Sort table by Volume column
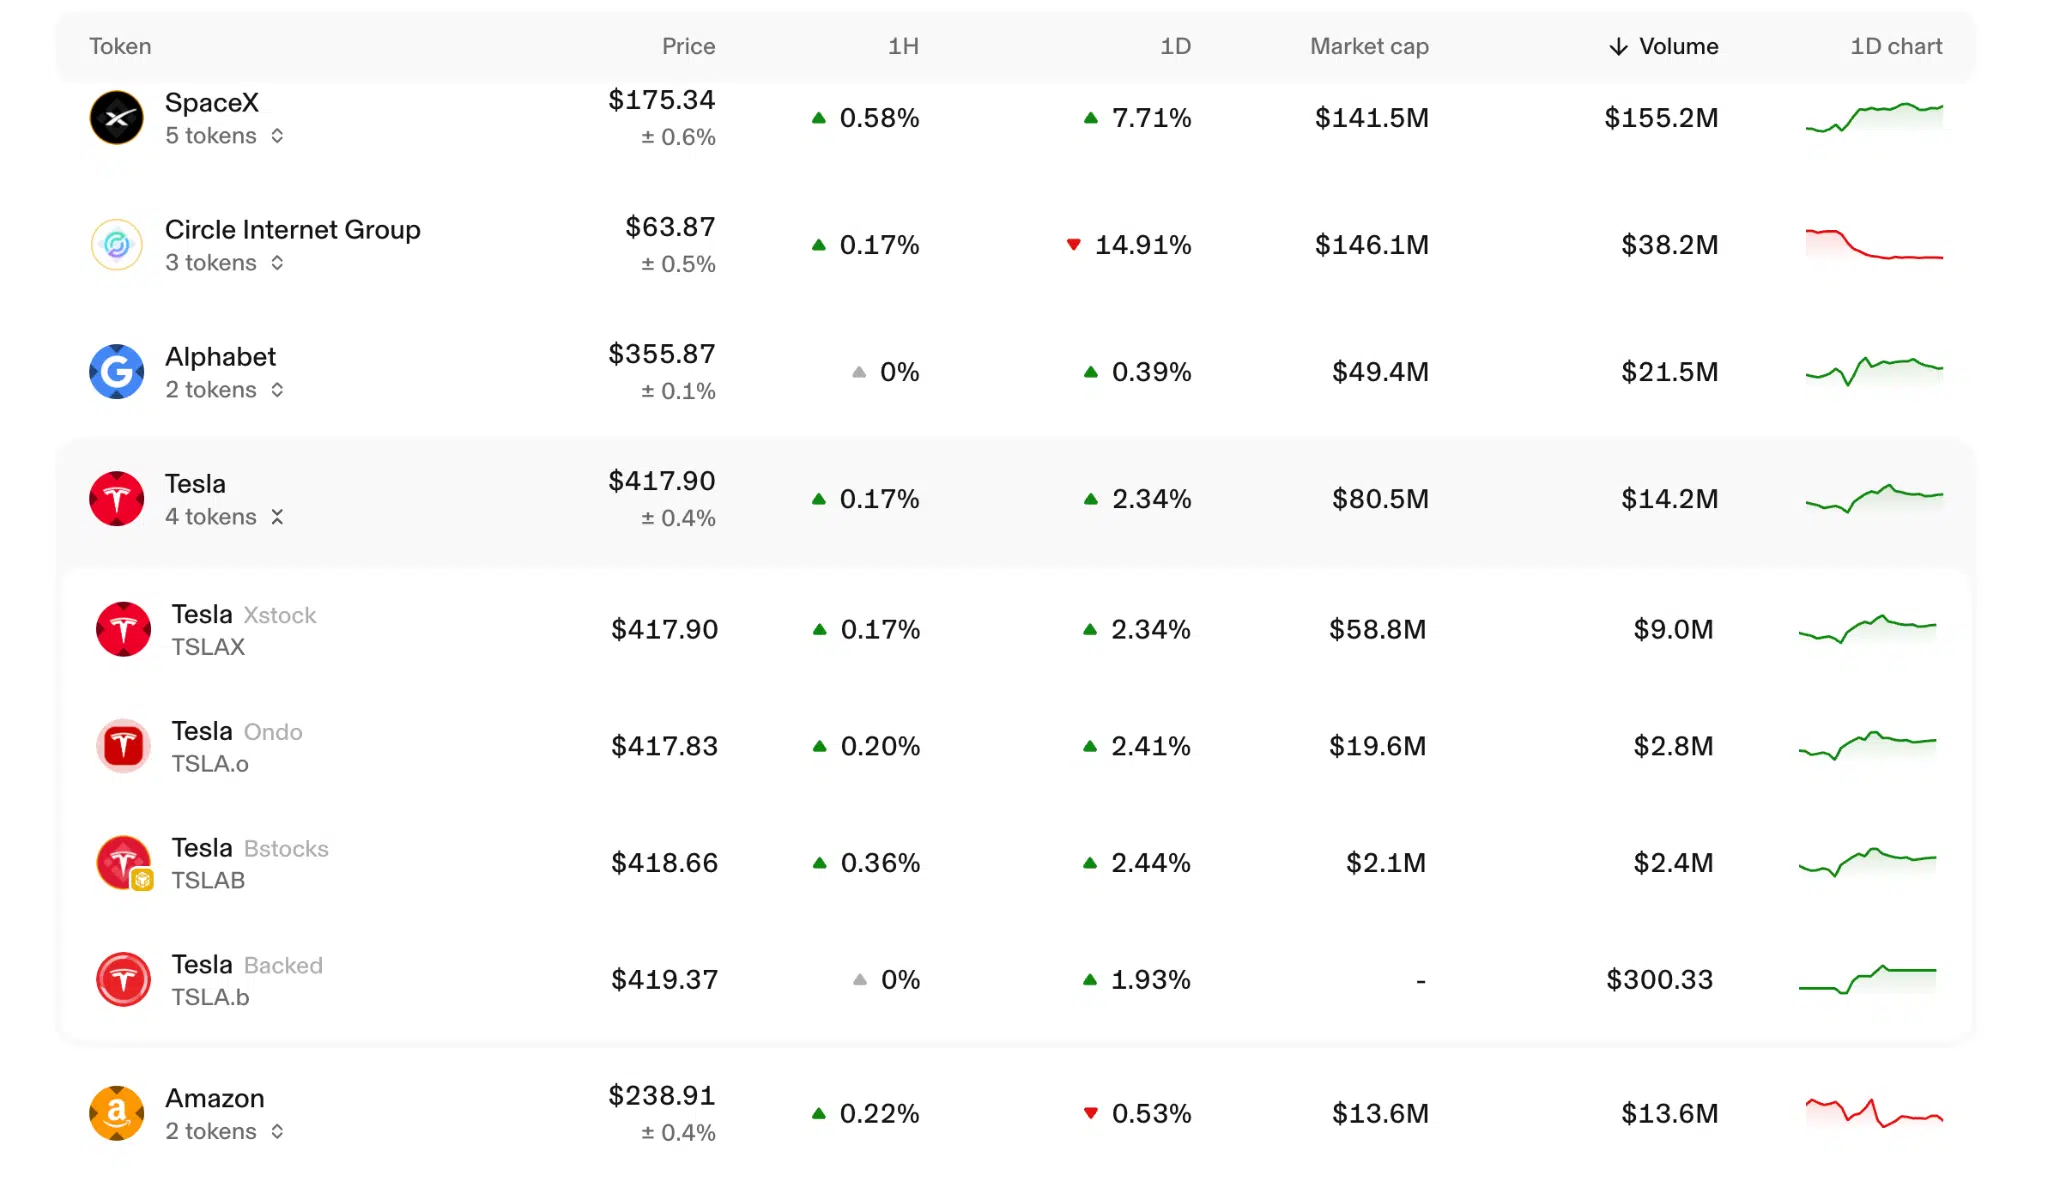The width and height of the screenshot is (2048, 1181). click(x=1664, y=47)
